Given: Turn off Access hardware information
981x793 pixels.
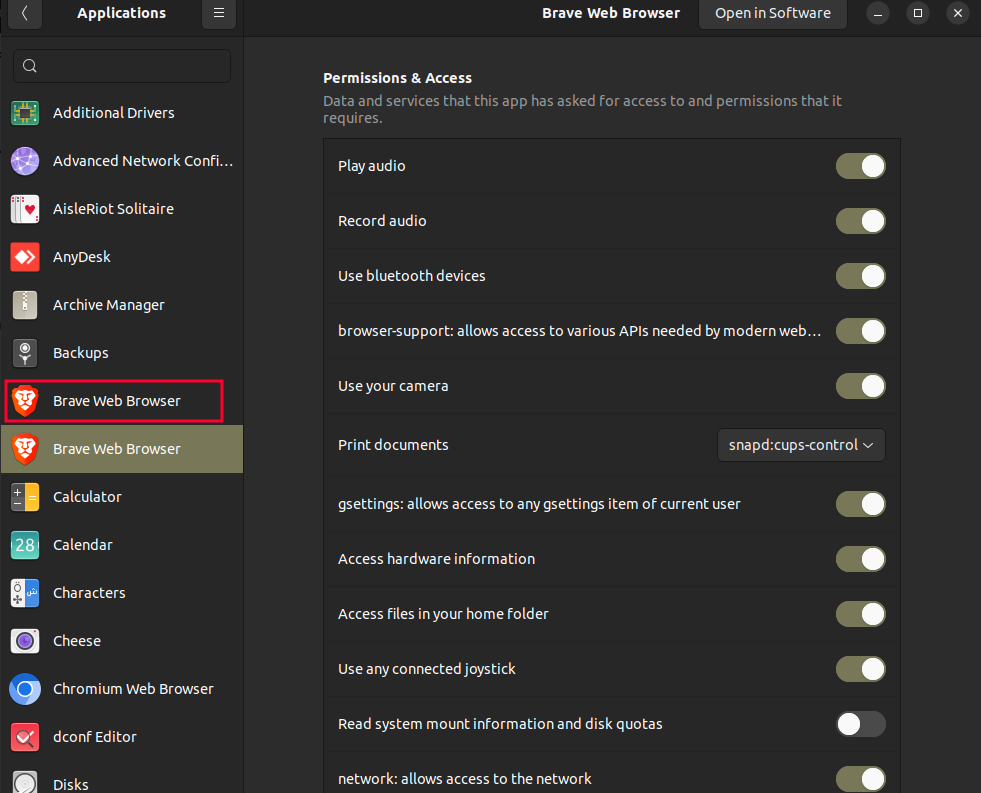Looking at the screenshot, I should [860, 559].
